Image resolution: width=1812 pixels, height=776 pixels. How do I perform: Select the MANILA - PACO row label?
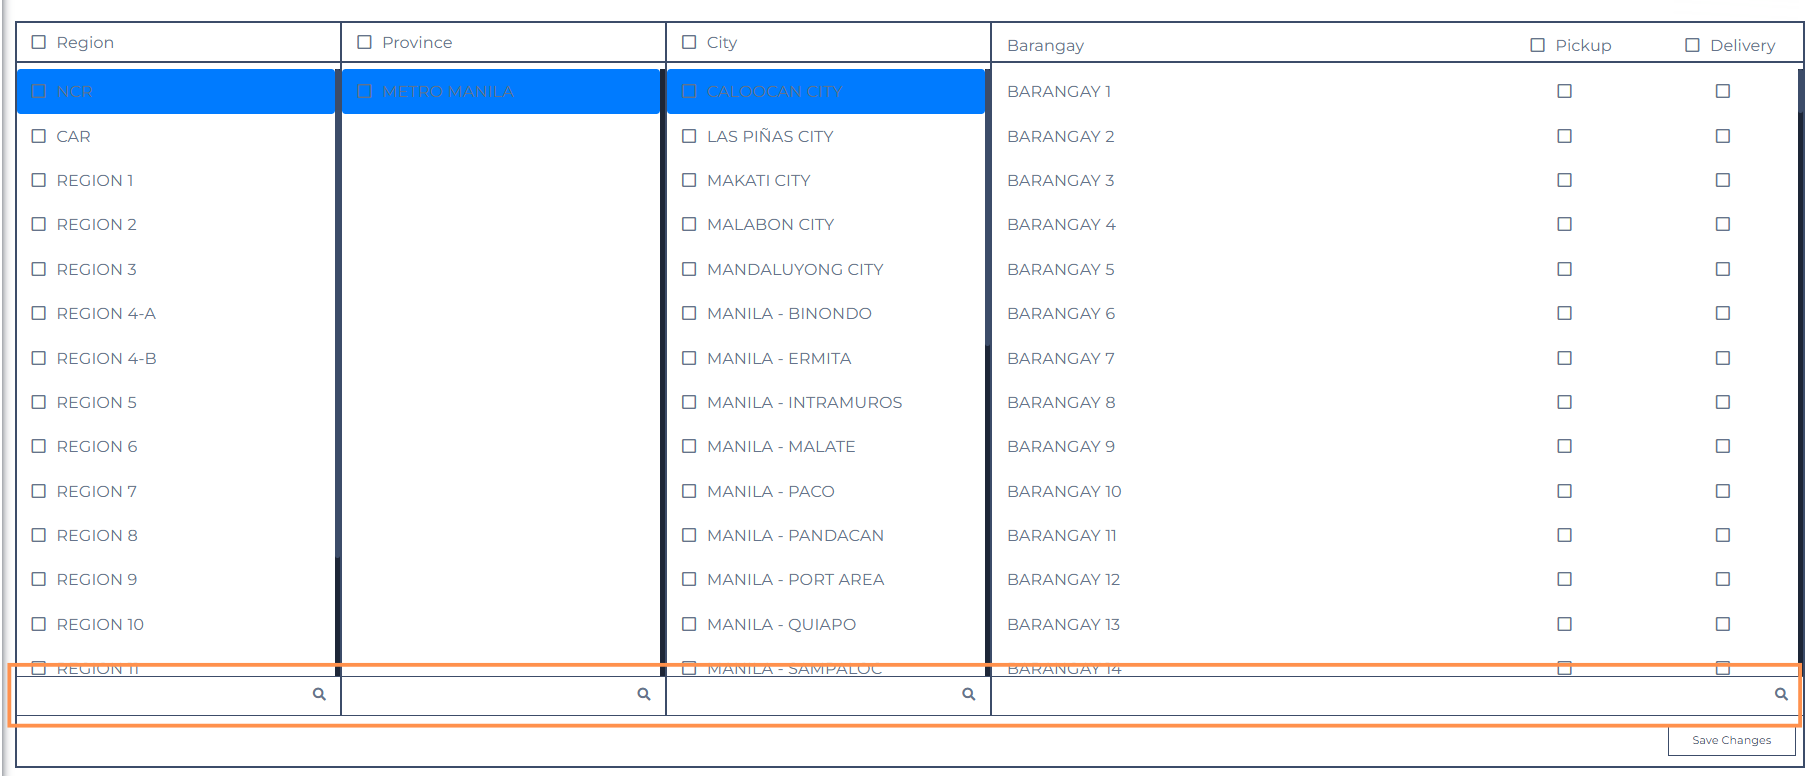770,491
